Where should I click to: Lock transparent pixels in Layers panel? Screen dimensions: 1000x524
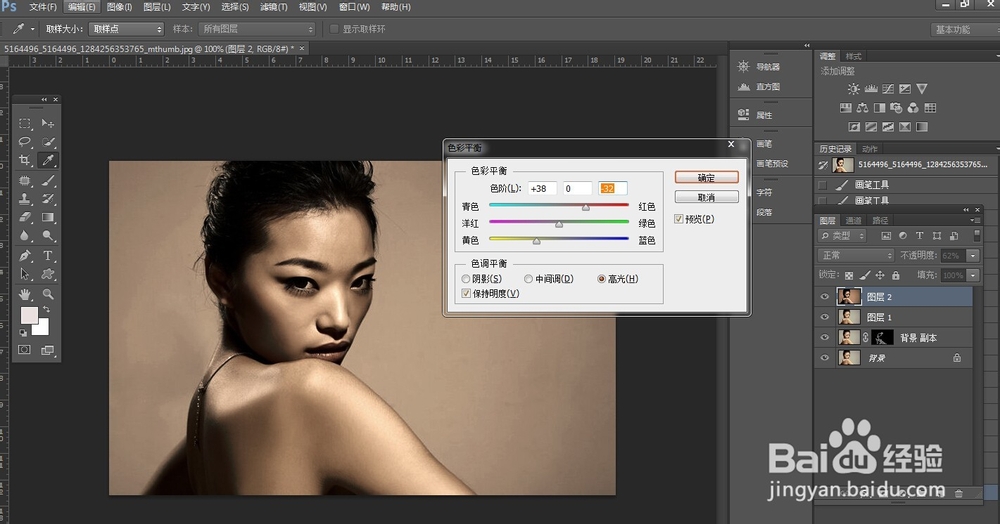pos(849,275)
